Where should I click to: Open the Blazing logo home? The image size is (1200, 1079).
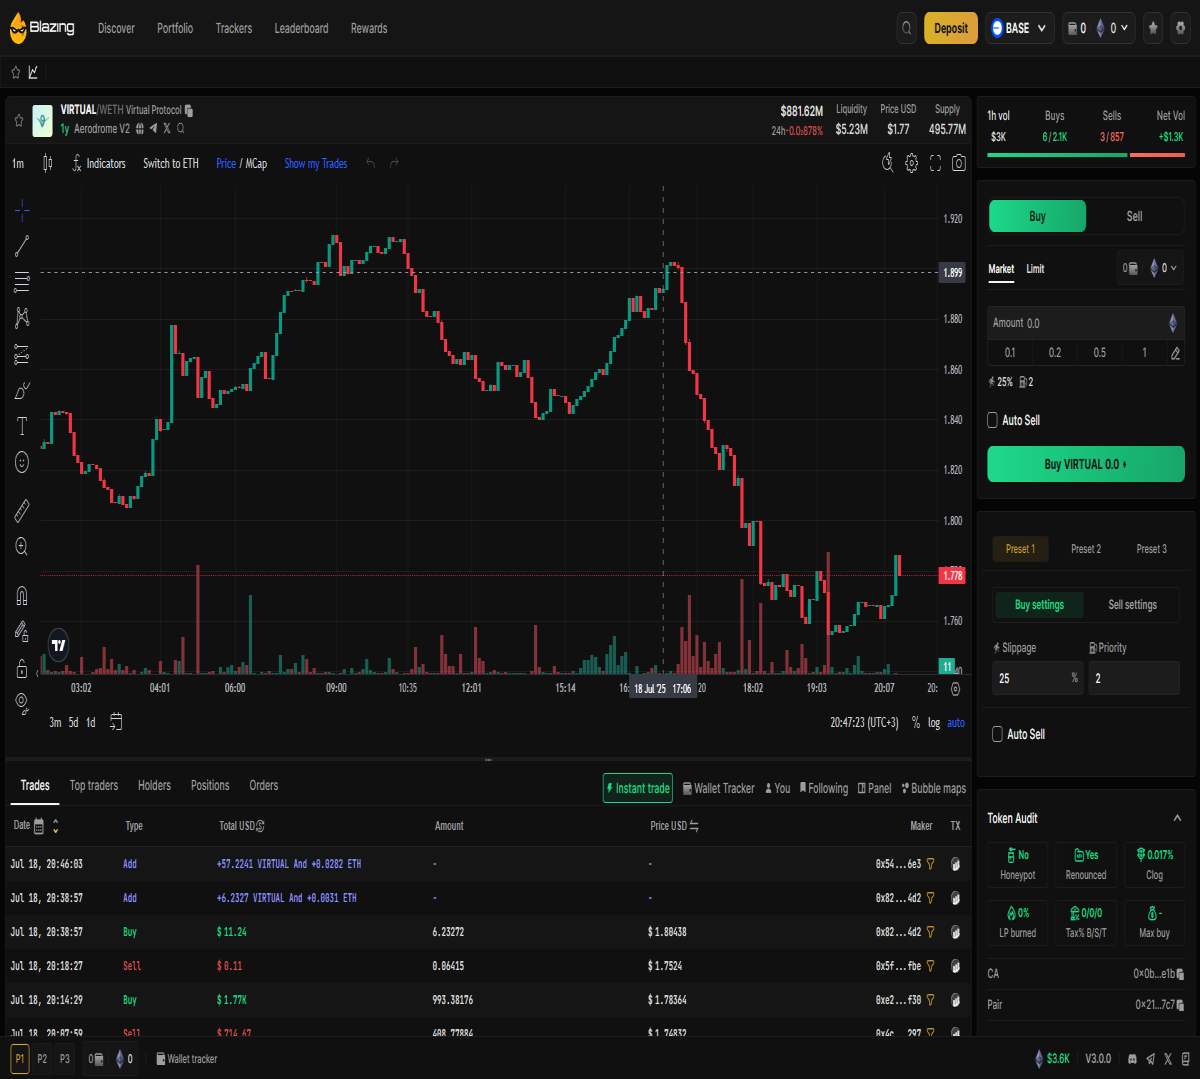42,28
